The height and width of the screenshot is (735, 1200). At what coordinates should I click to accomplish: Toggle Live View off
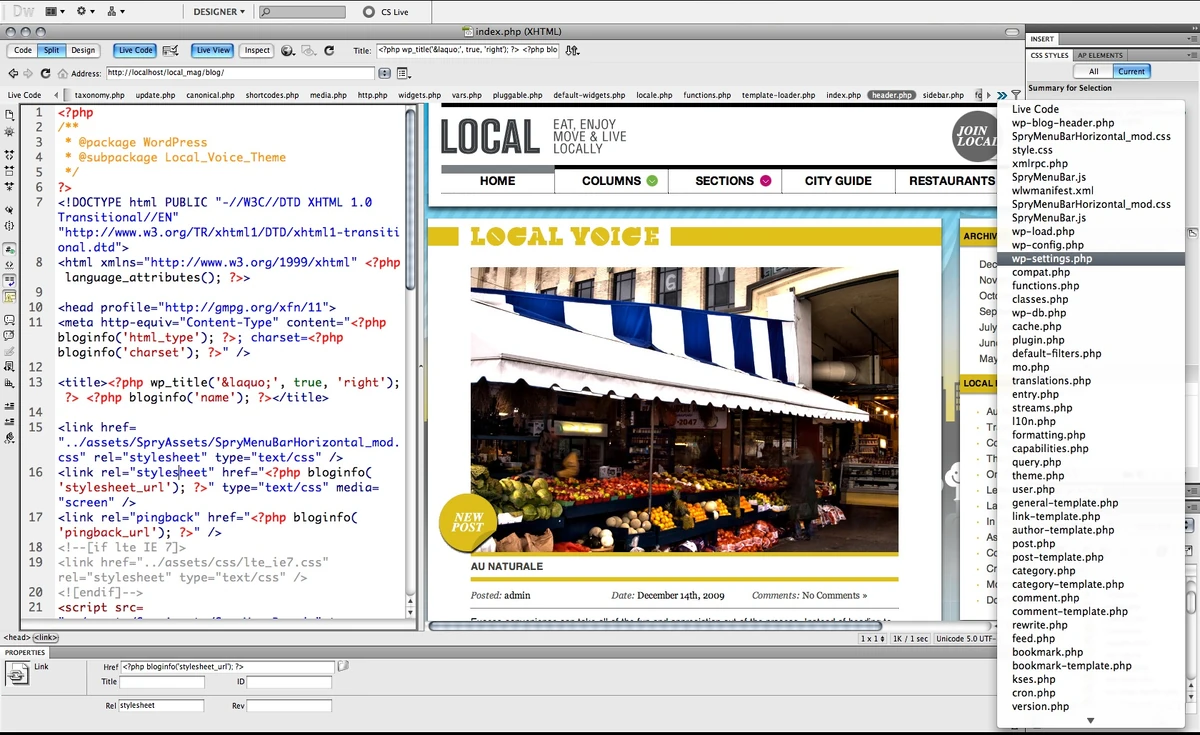pos(211,50)
